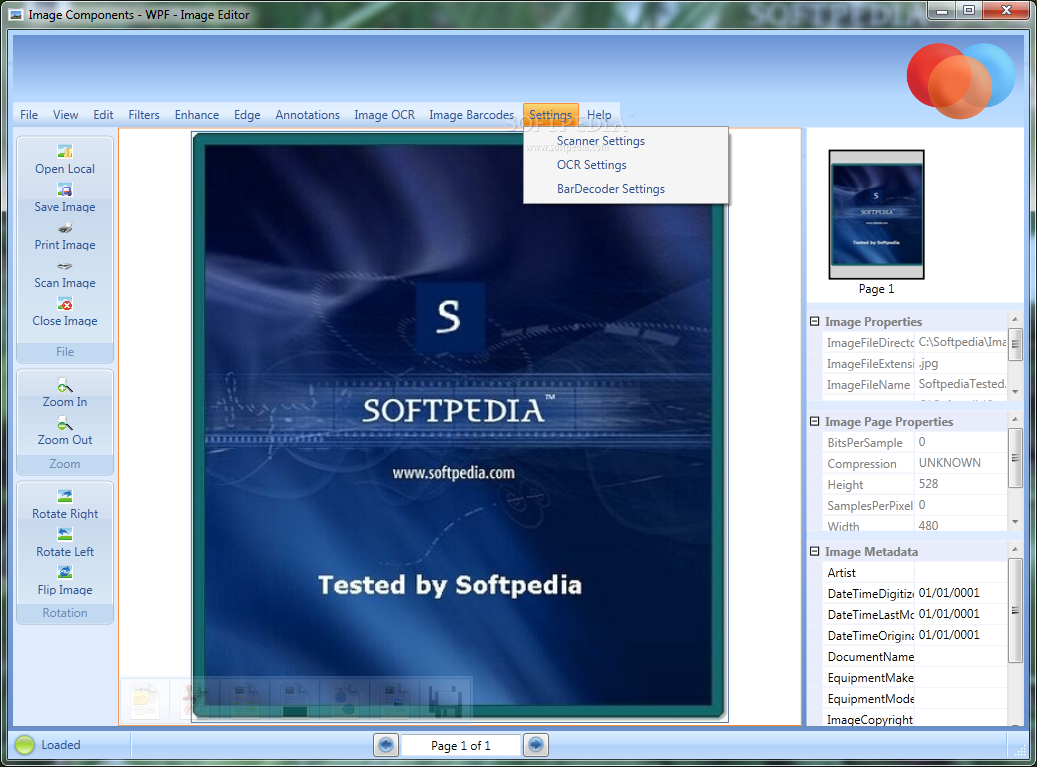Viewport: 1037px width, 767px height.
Task: Click the Rotate Left icon
Action: pyautogui.click(x=65, y=534)
